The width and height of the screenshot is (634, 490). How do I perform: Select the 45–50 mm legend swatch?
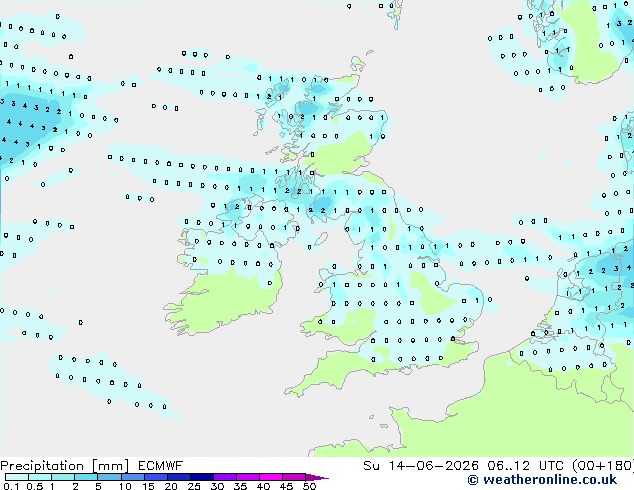(294, 477)
